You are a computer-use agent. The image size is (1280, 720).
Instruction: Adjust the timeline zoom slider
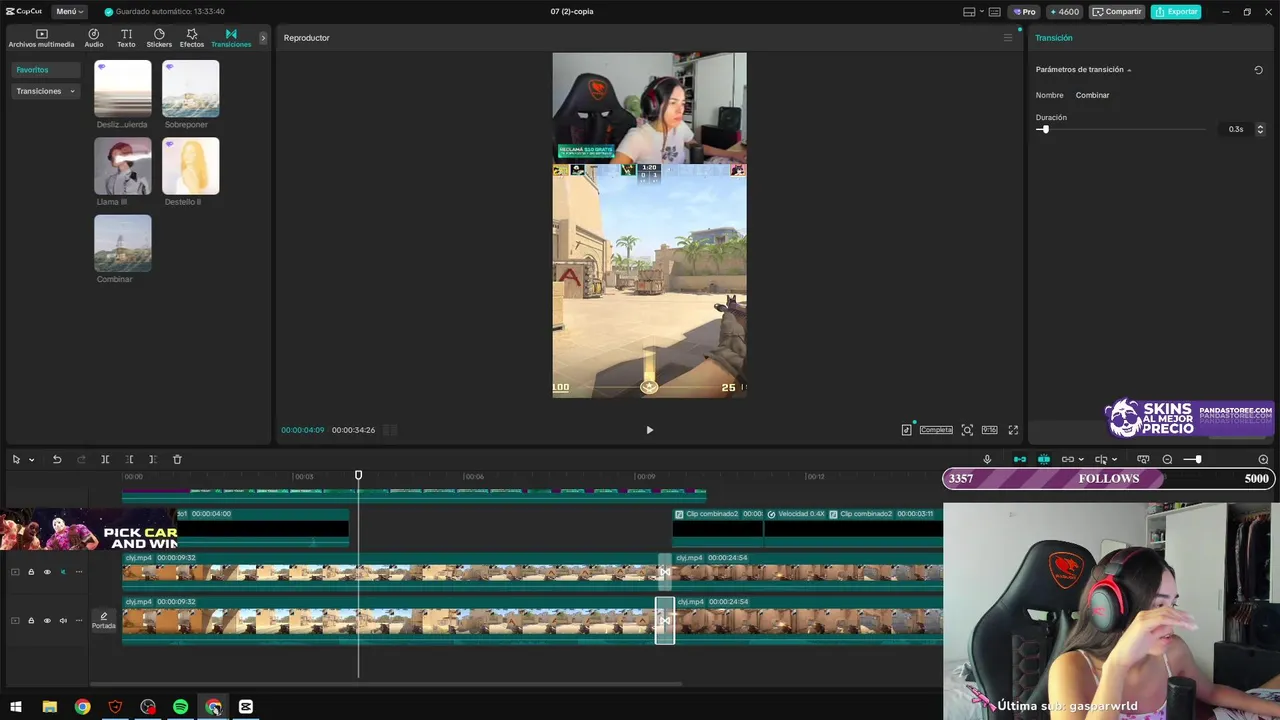[x=1198, y=459]
